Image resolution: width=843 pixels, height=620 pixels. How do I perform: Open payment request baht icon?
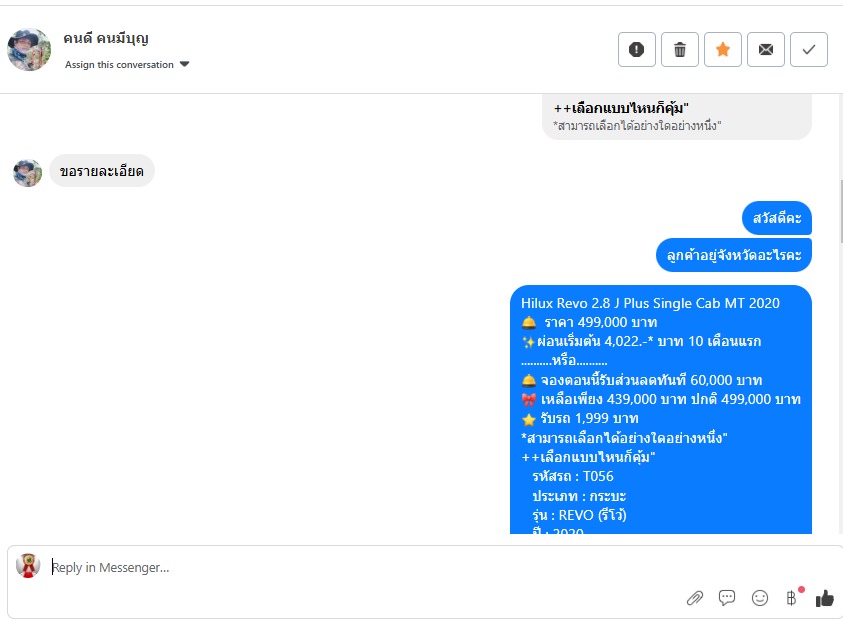[791, 598]
